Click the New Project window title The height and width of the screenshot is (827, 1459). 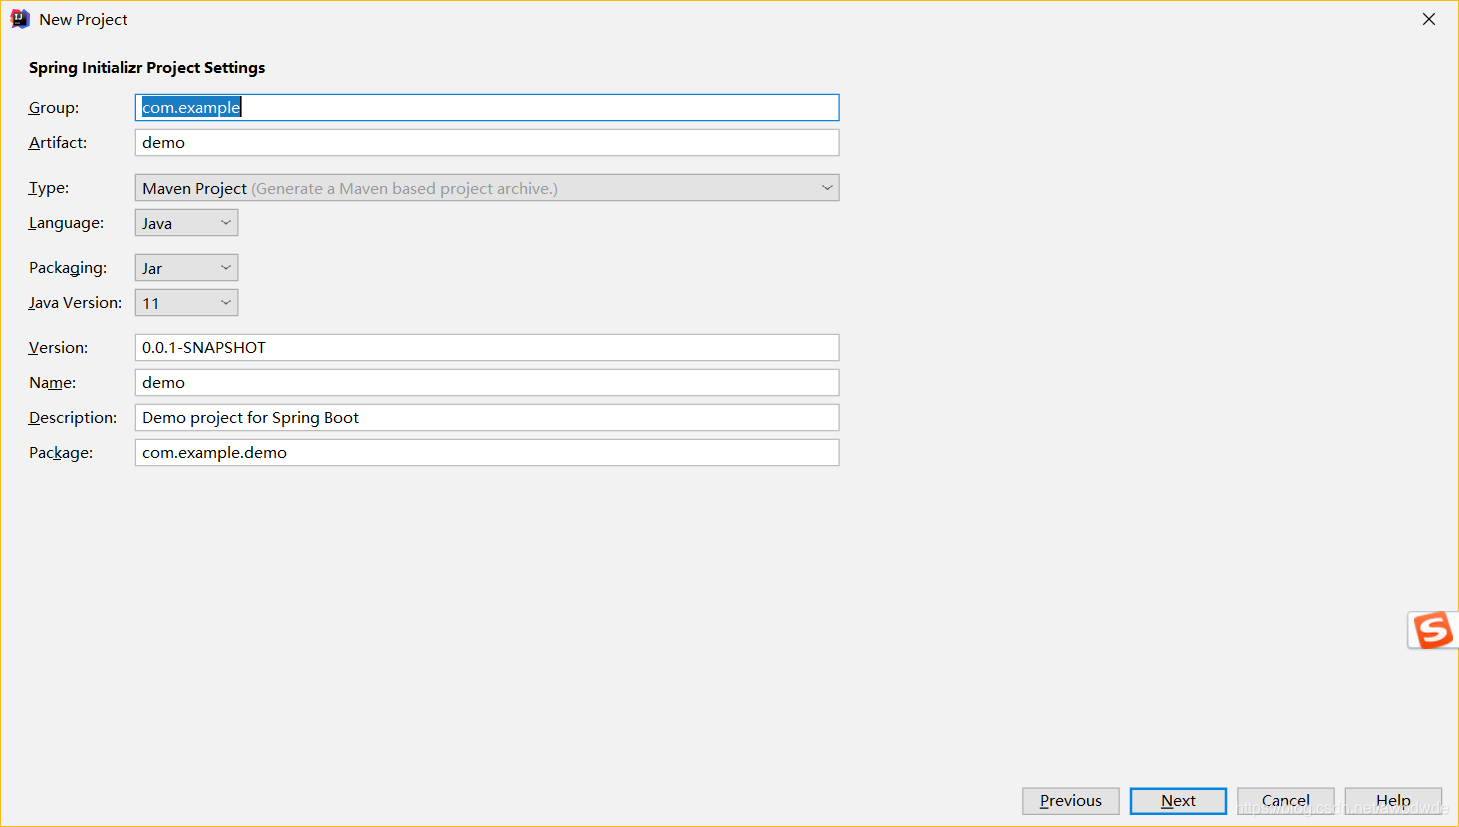pos(83,20)
